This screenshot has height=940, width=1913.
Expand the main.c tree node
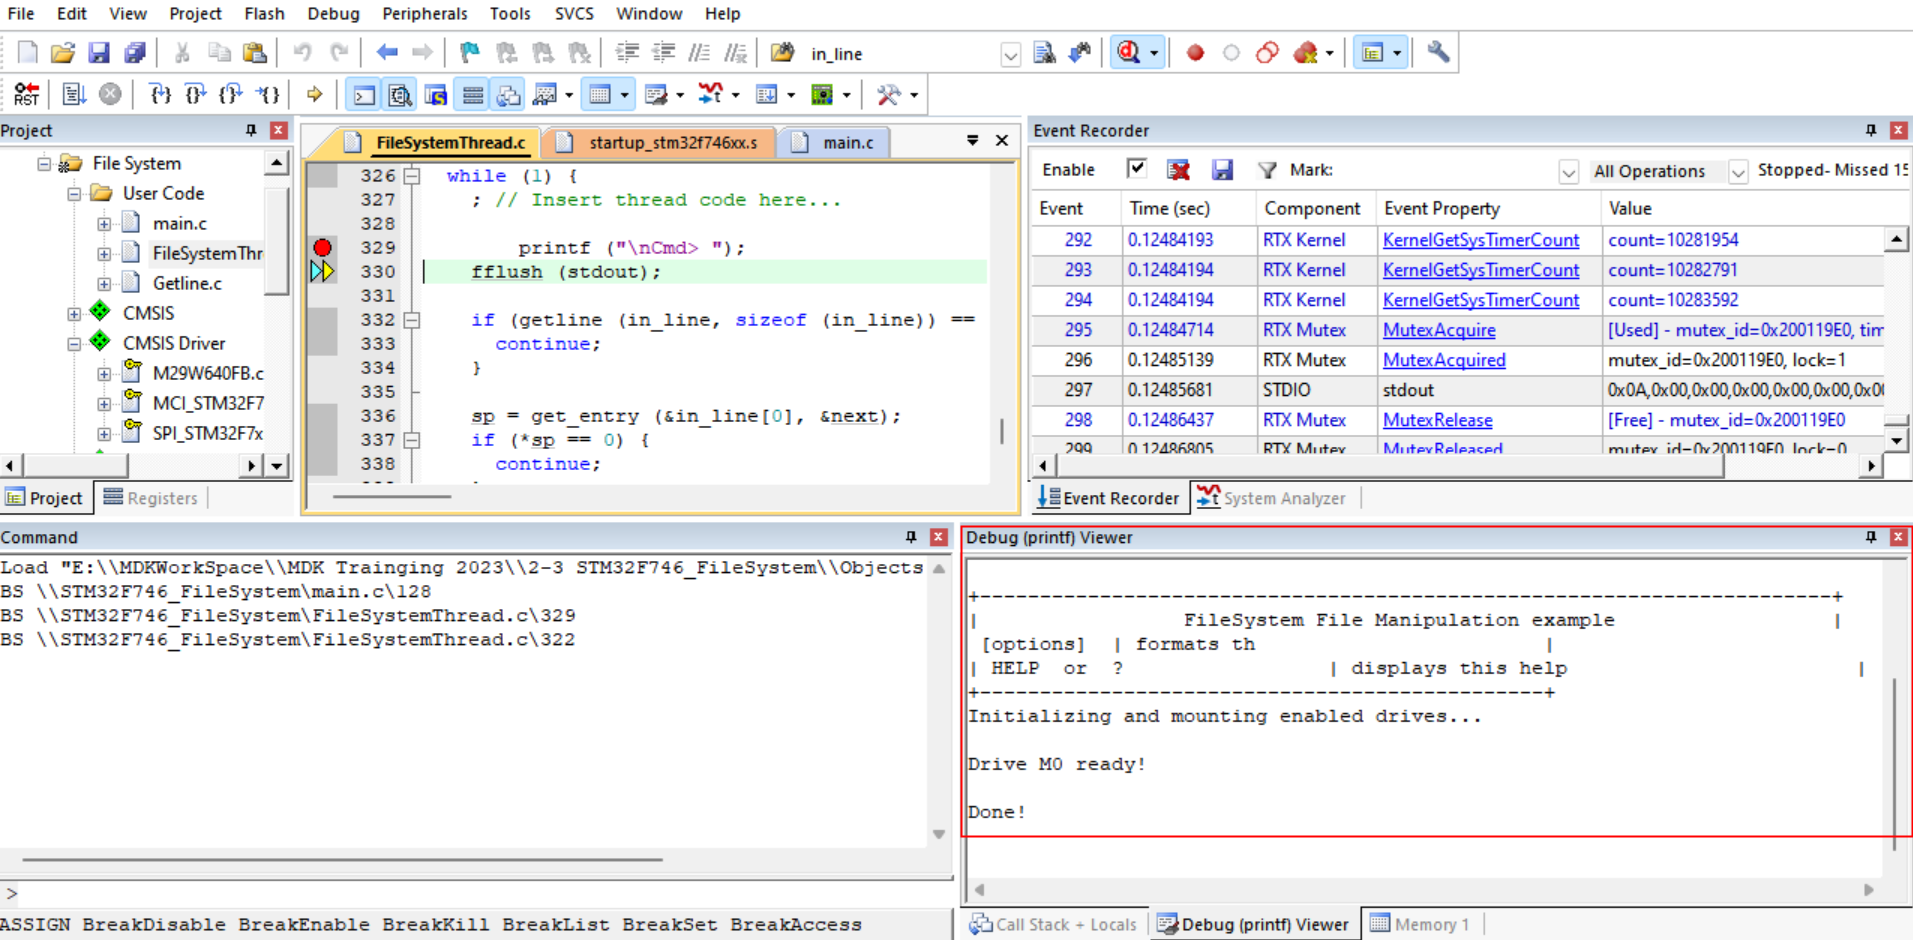104,224
